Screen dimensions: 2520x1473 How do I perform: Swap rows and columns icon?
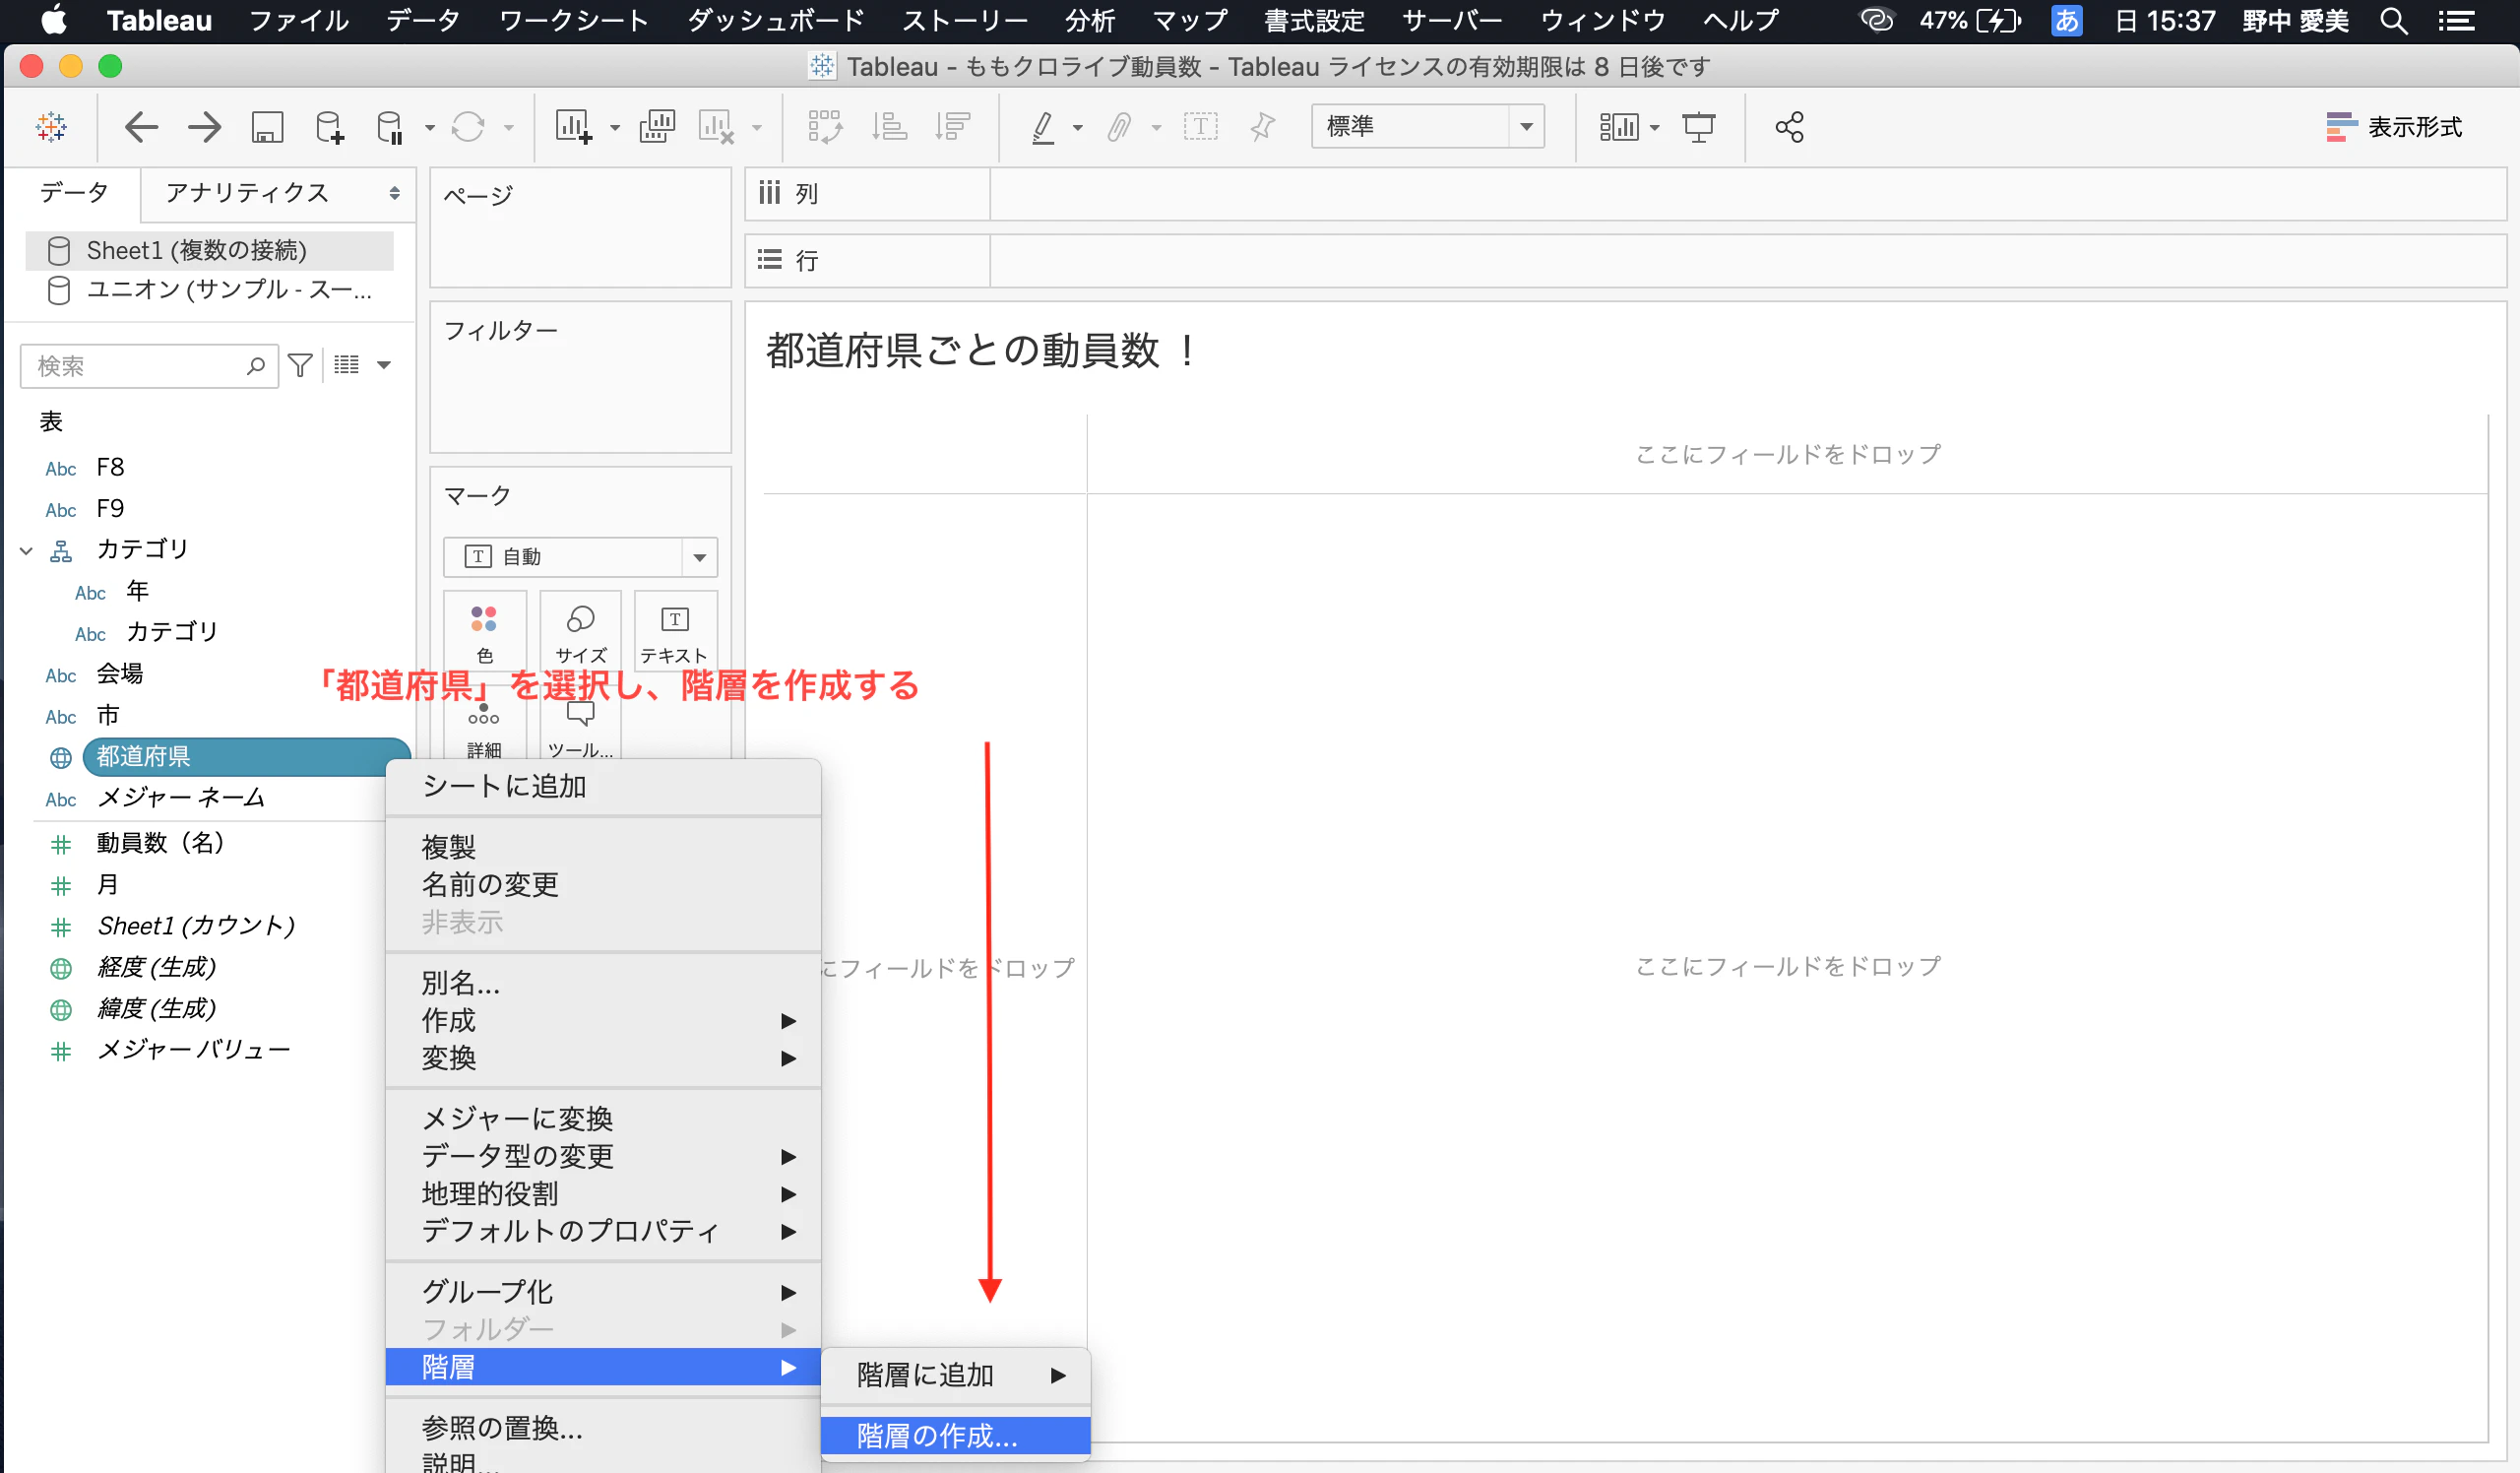pos(825,127)
